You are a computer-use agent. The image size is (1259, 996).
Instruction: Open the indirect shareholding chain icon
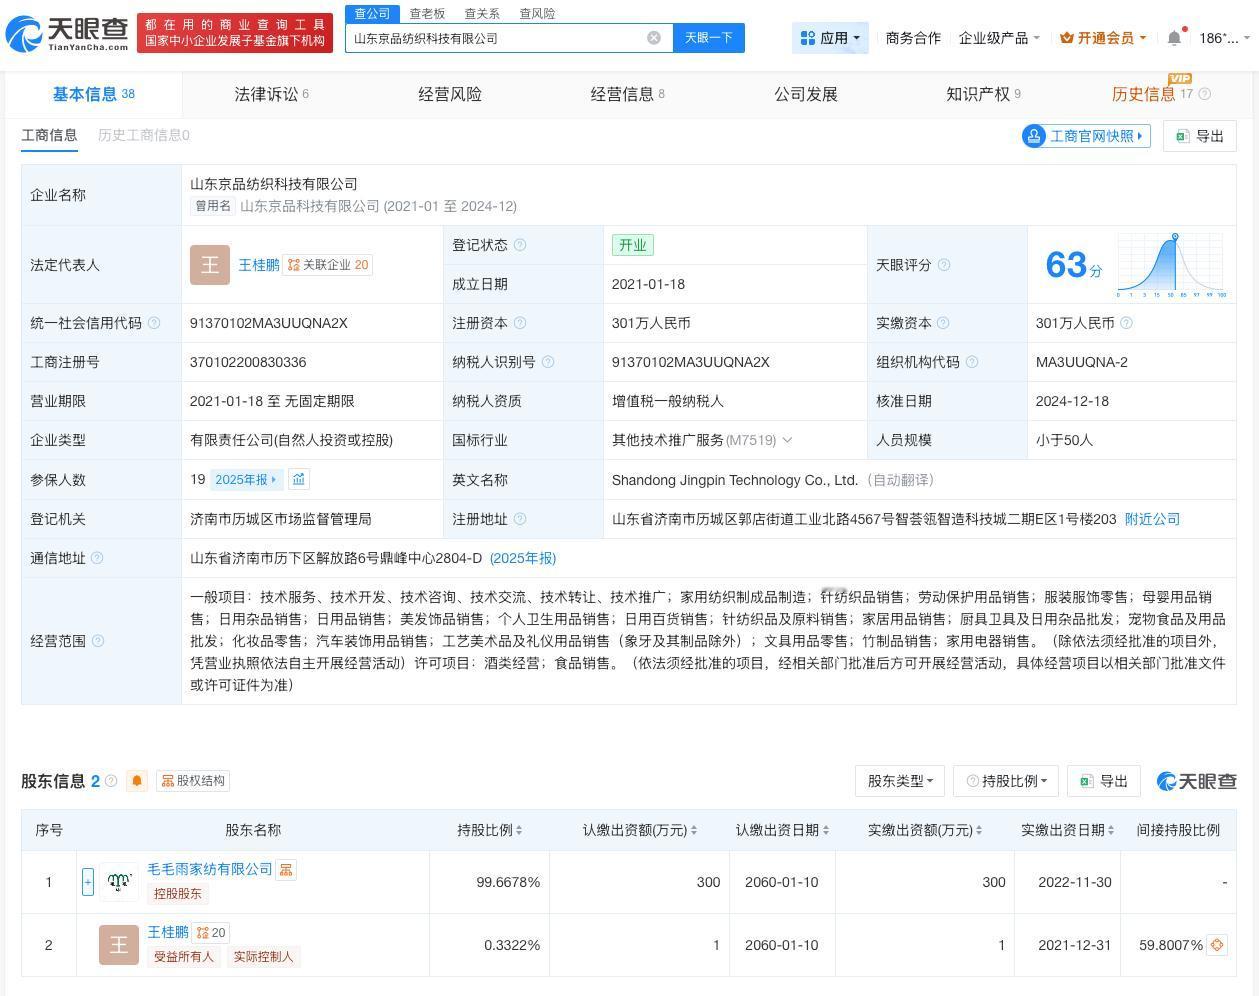pyautogui.click(x=1217, y=945)
